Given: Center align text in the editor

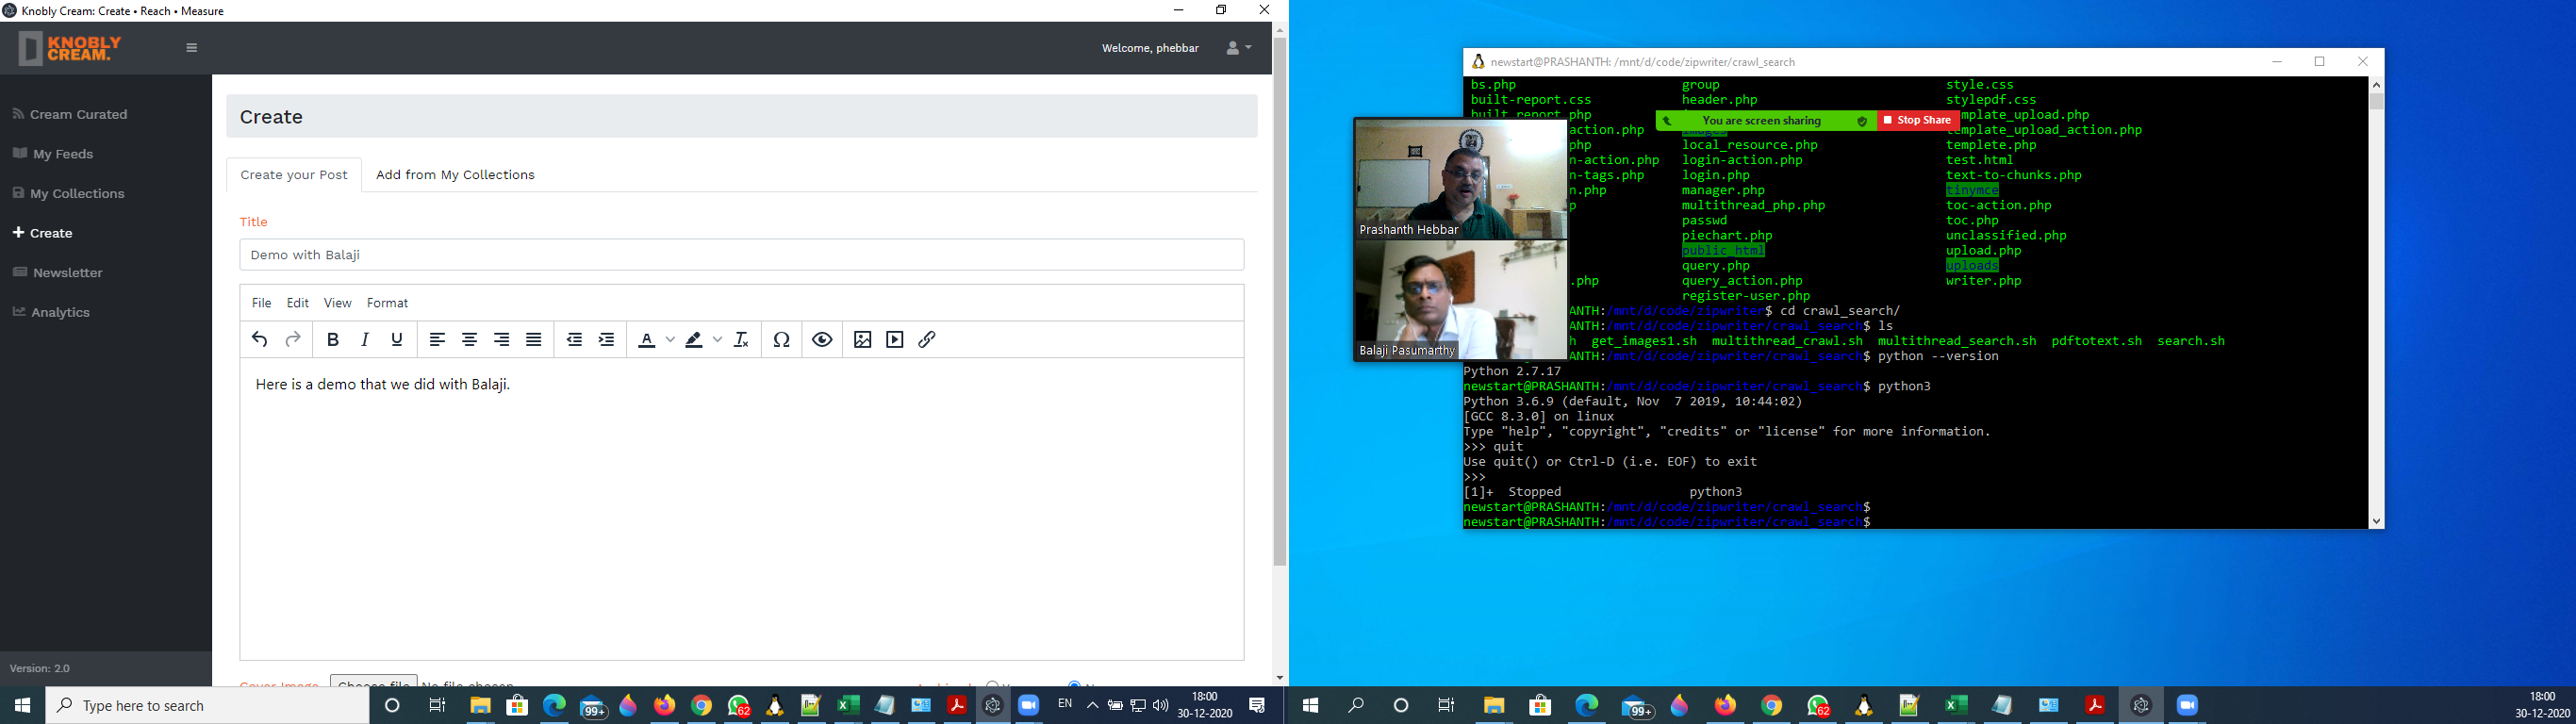Looking at the screenshot, I should coord(469,340).
